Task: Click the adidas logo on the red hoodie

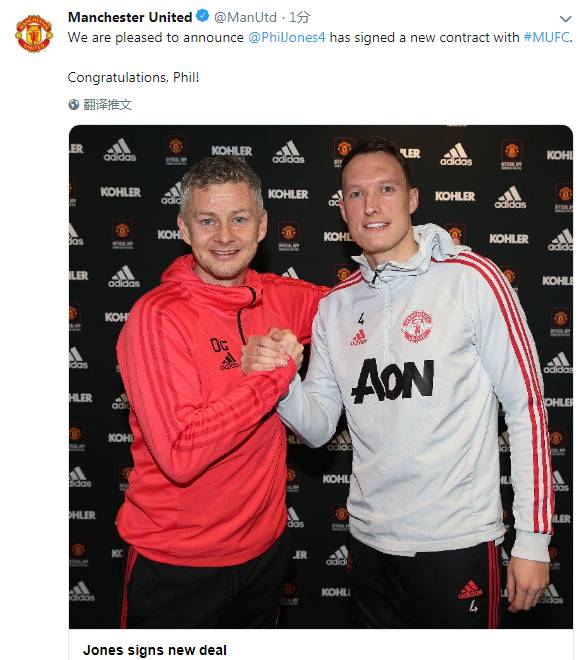Action: pyautogui.click(x=229, y=361)
